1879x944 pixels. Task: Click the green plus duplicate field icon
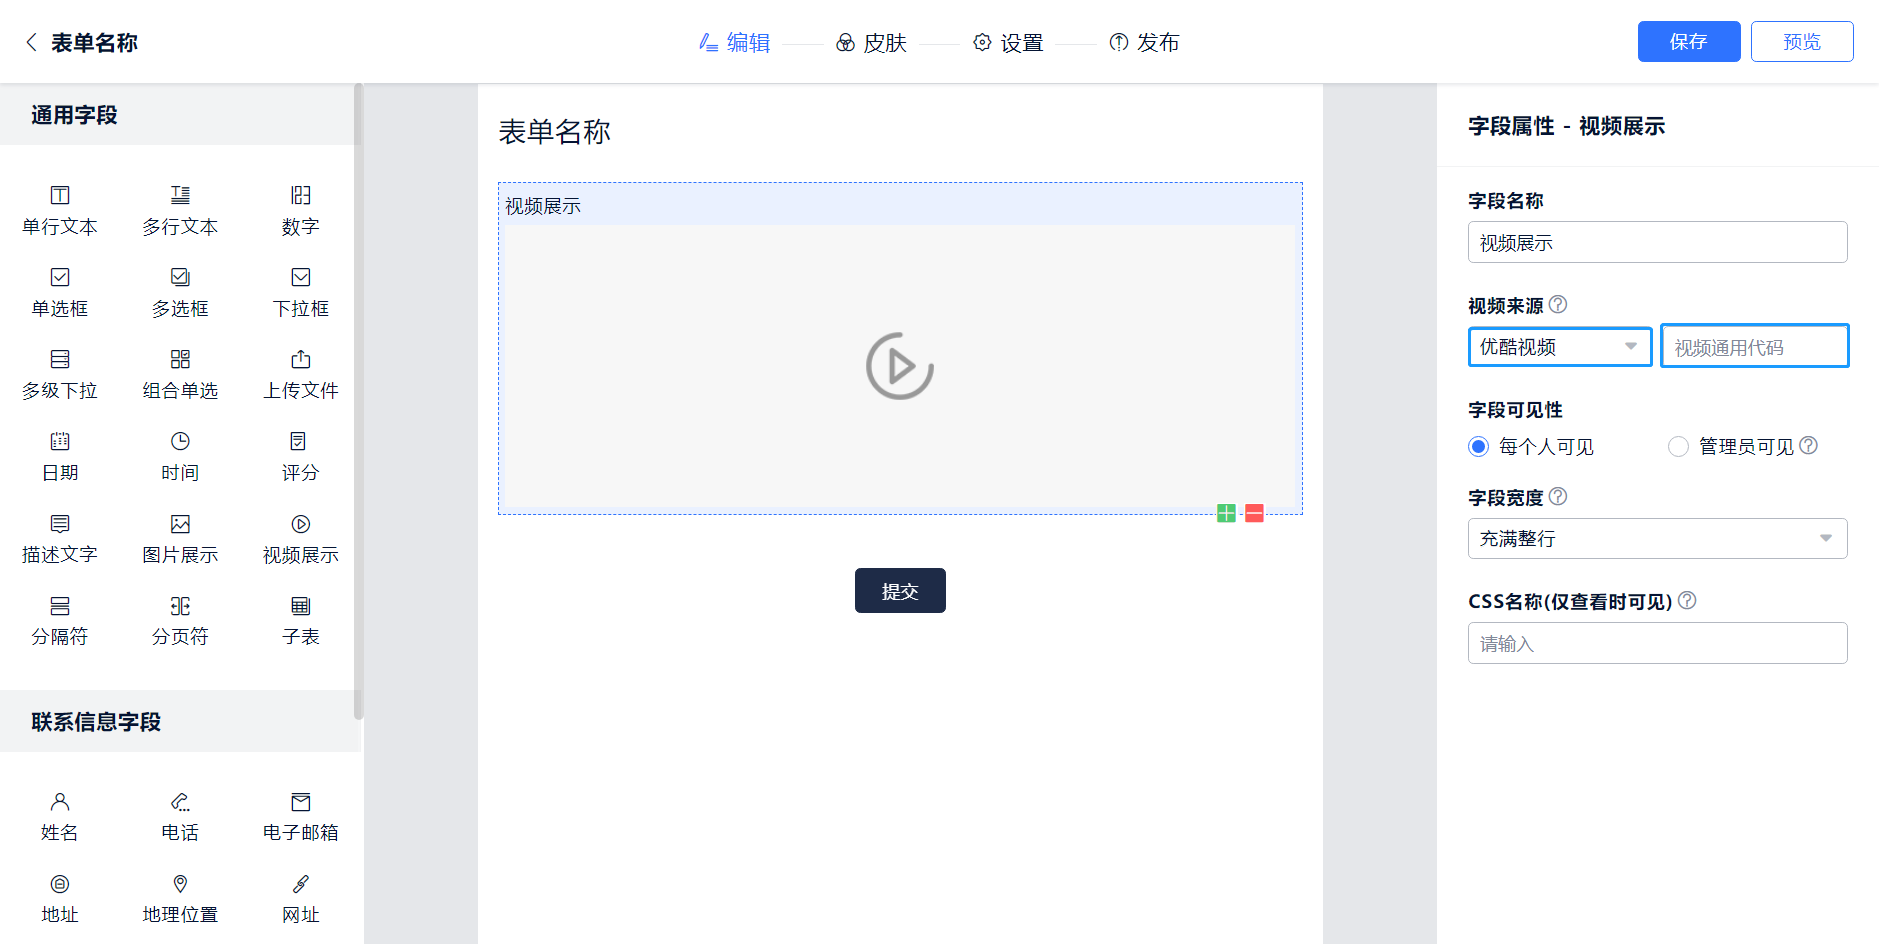(1226, 513)
